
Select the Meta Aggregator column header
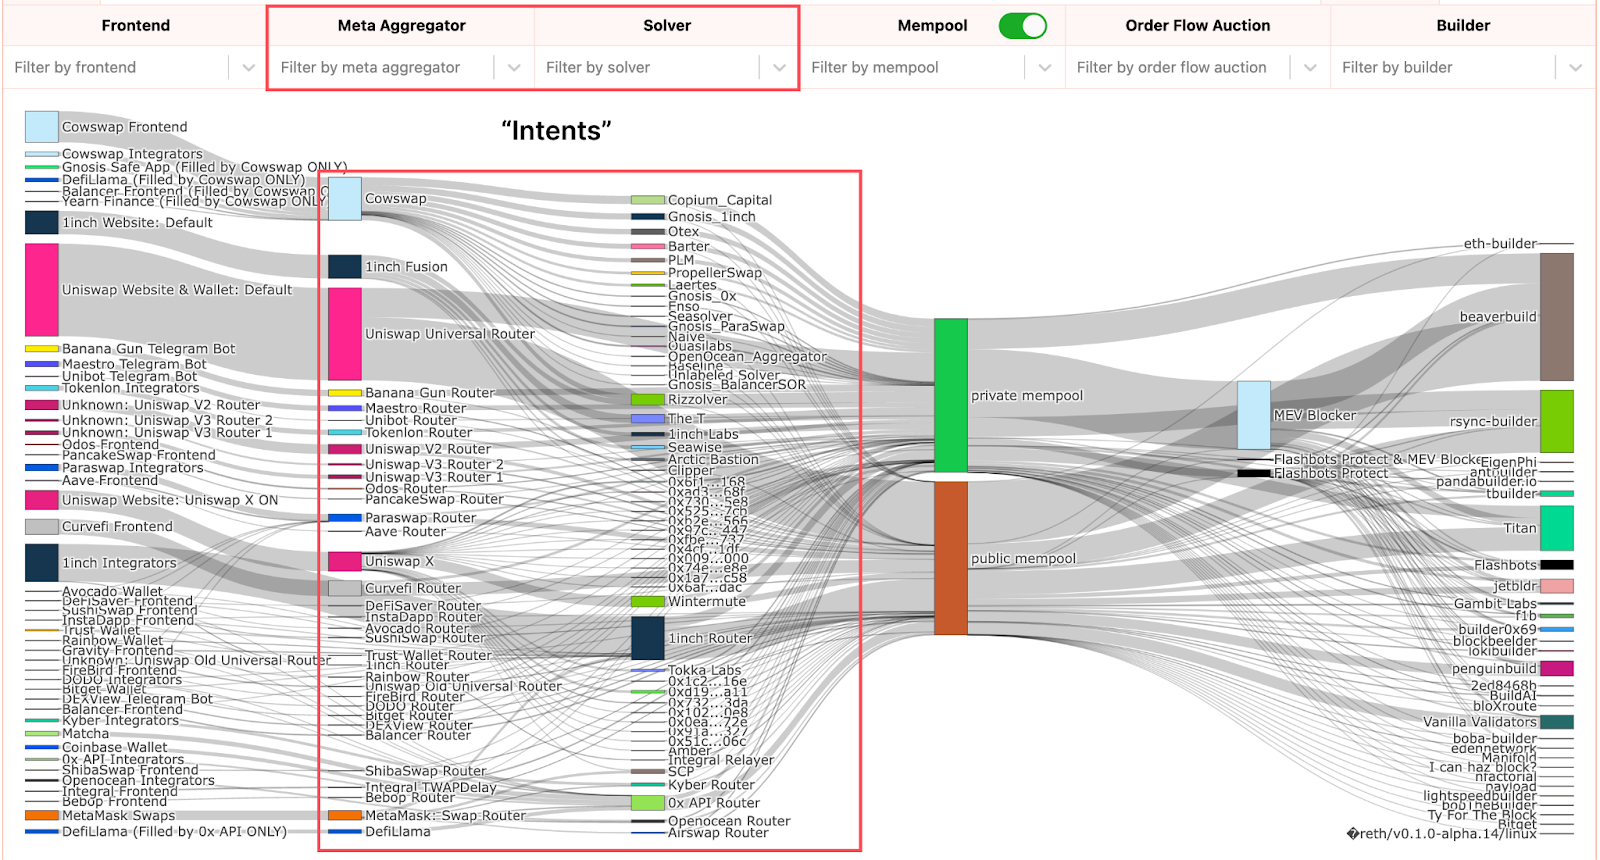point(401,26)
